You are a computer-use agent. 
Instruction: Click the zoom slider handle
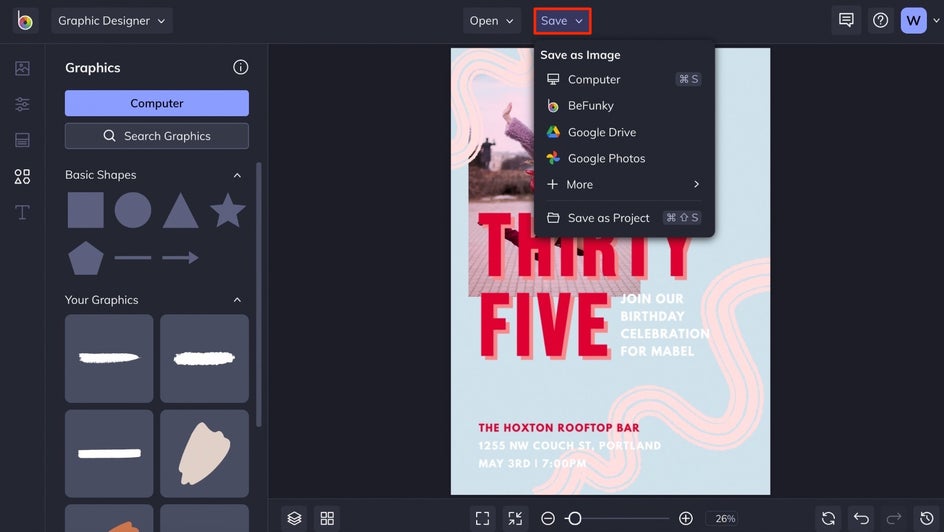[x=574, y=518]
